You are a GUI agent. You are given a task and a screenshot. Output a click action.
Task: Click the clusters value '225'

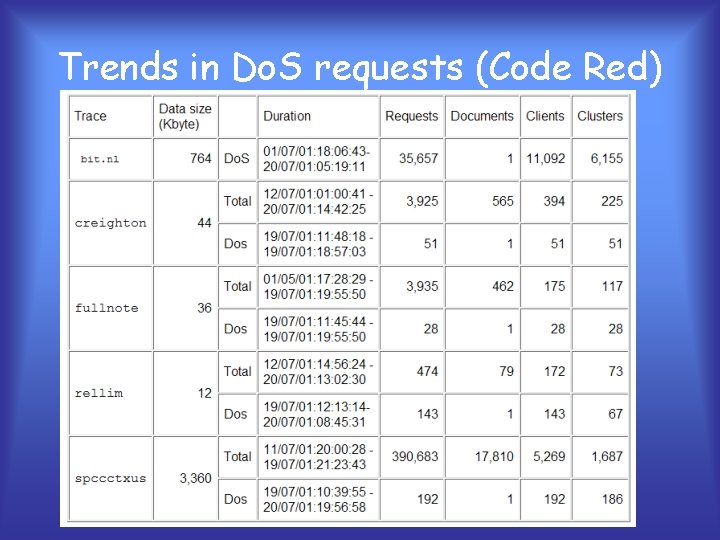[612, 201]
